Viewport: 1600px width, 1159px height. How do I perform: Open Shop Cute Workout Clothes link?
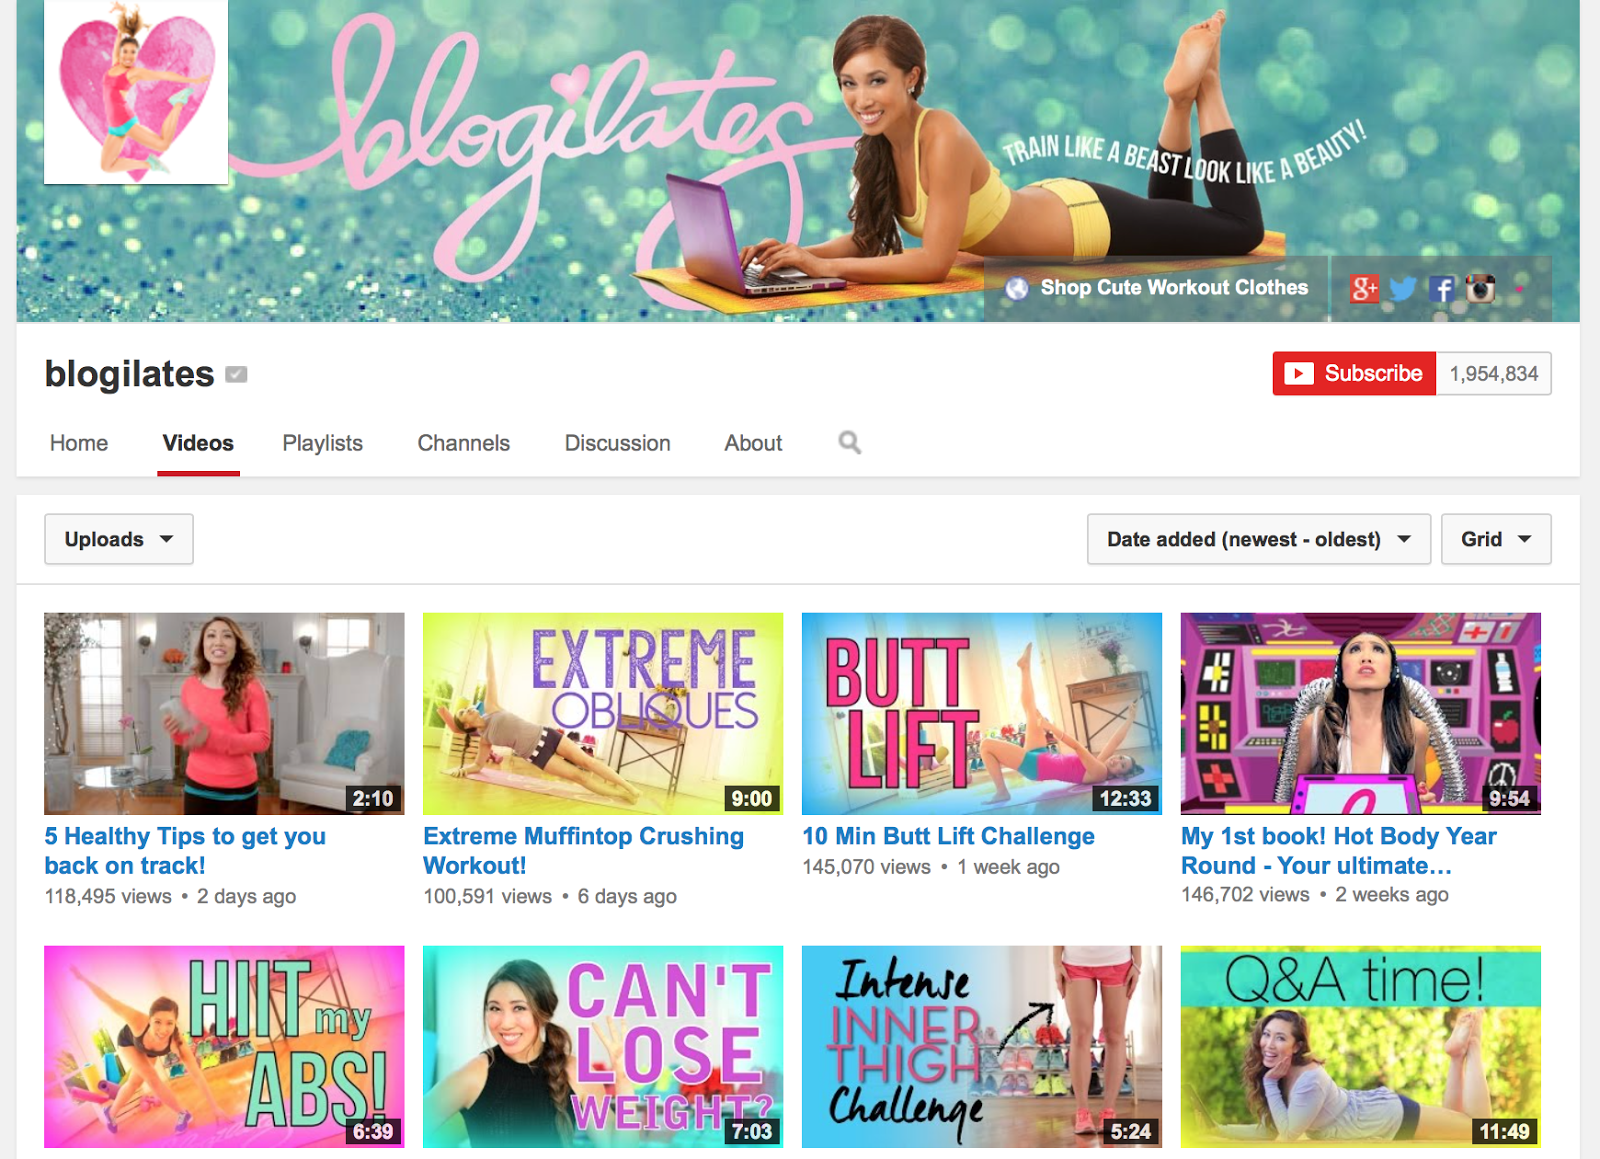point(1174,288)
